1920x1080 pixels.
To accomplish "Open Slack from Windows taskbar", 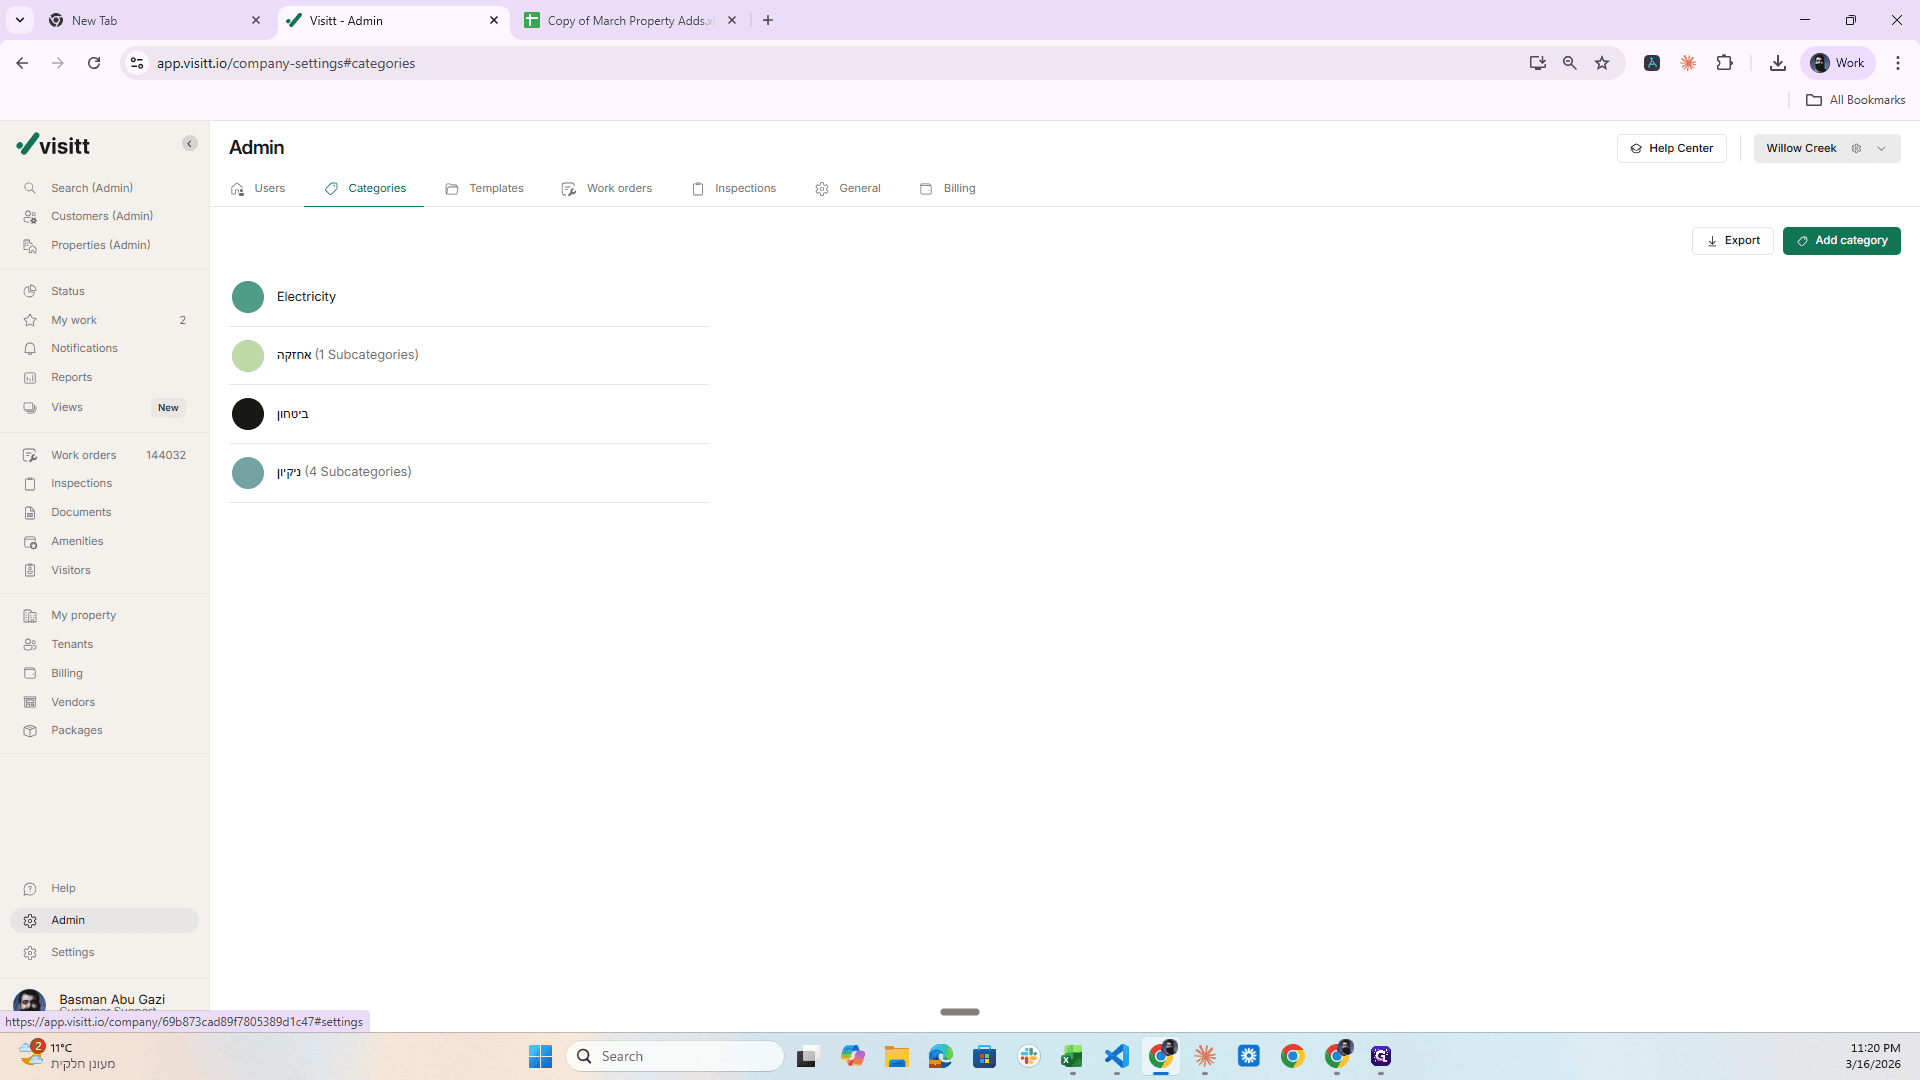I will [x=1028, y=1056].
